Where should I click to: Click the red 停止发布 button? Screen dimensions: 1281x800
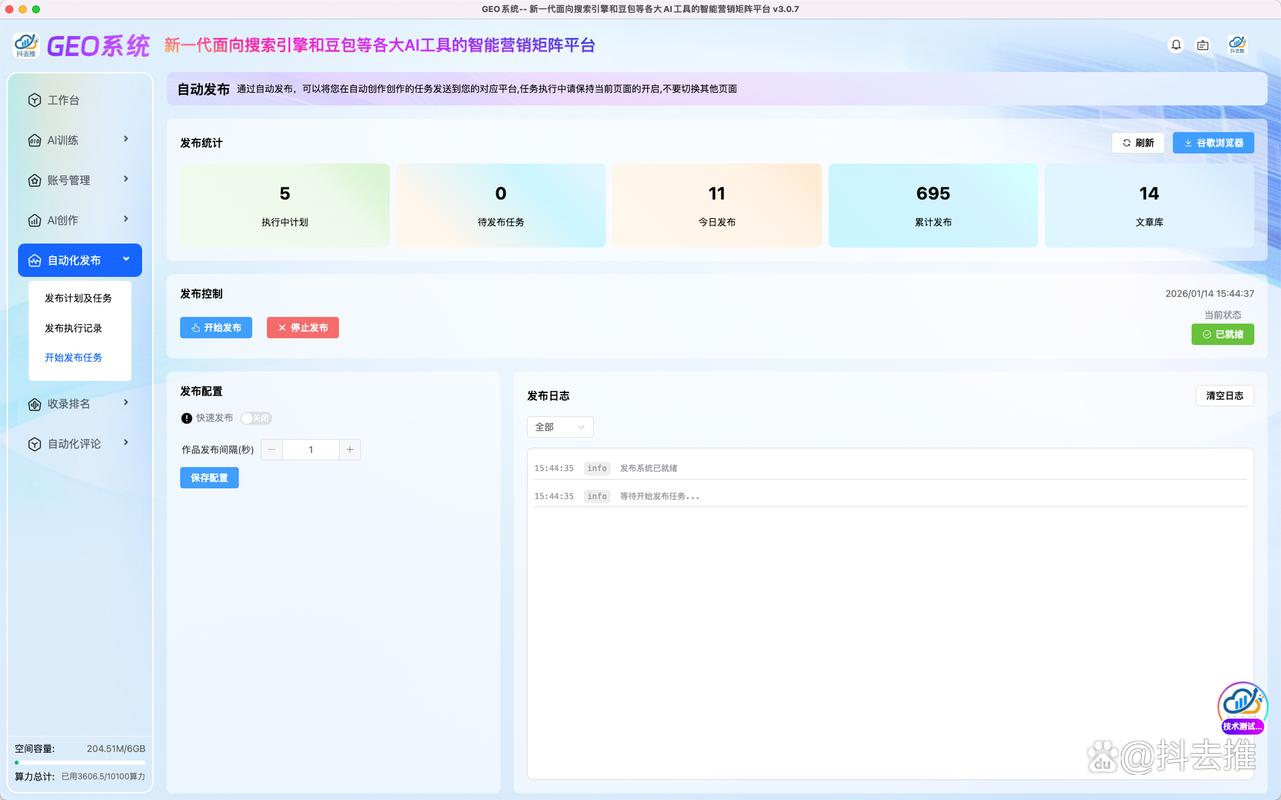[303, 327]
